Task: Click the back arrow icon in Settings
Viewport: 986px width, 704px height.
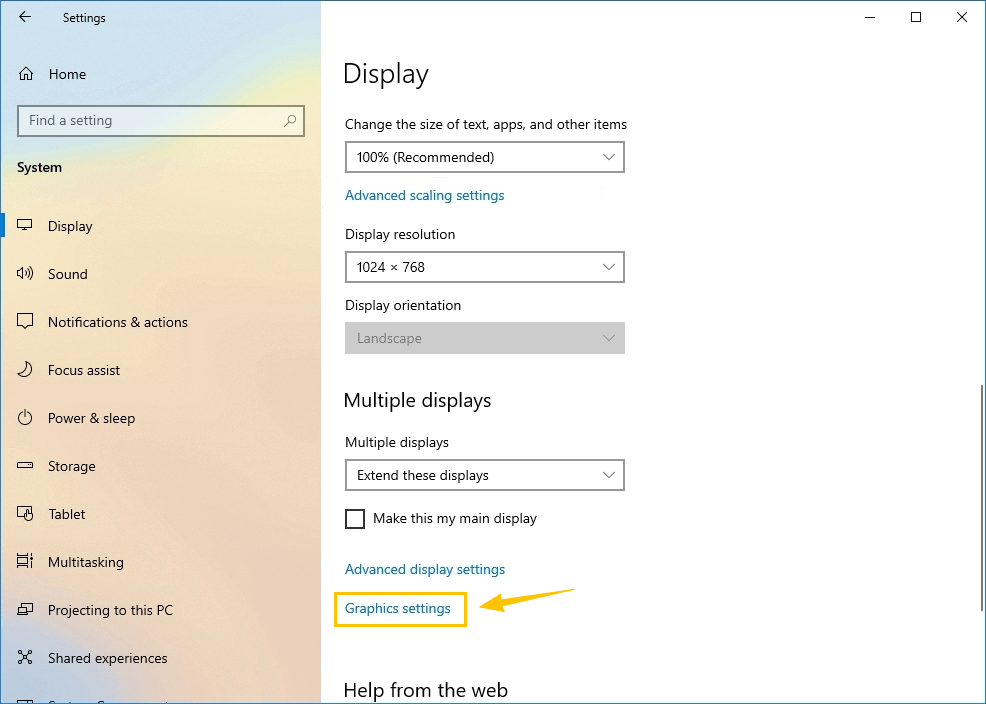Action: click(x=25, y=17)
